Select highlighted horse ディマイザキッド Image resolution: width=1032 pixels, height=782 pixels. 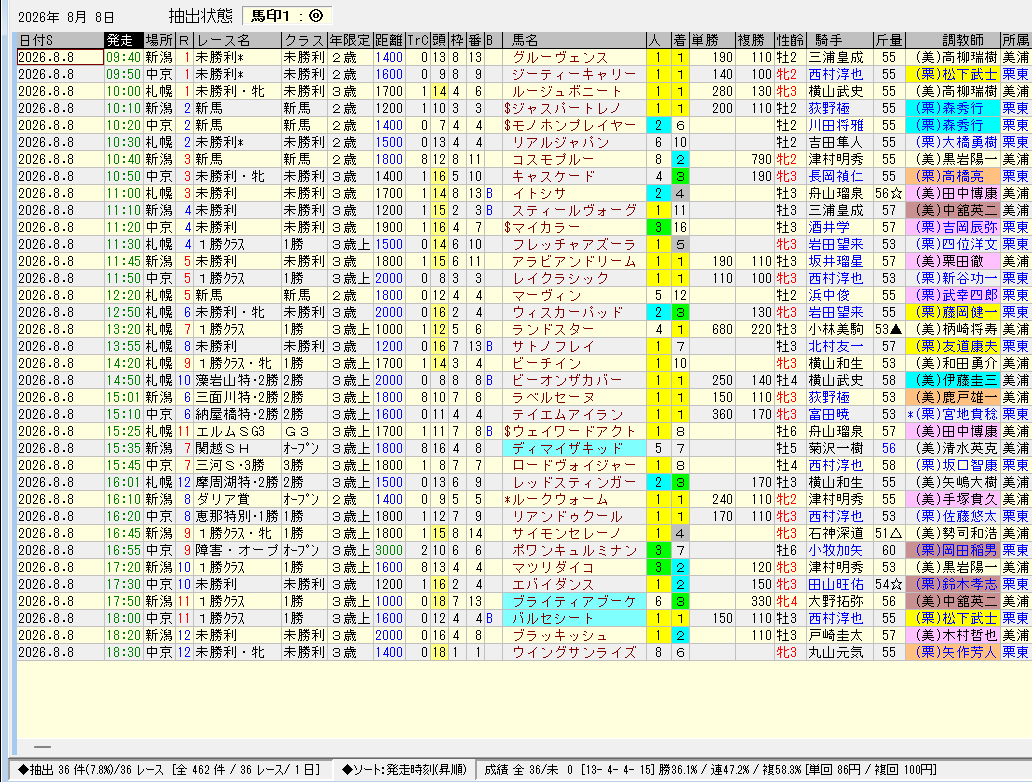(x=574, y=448)
